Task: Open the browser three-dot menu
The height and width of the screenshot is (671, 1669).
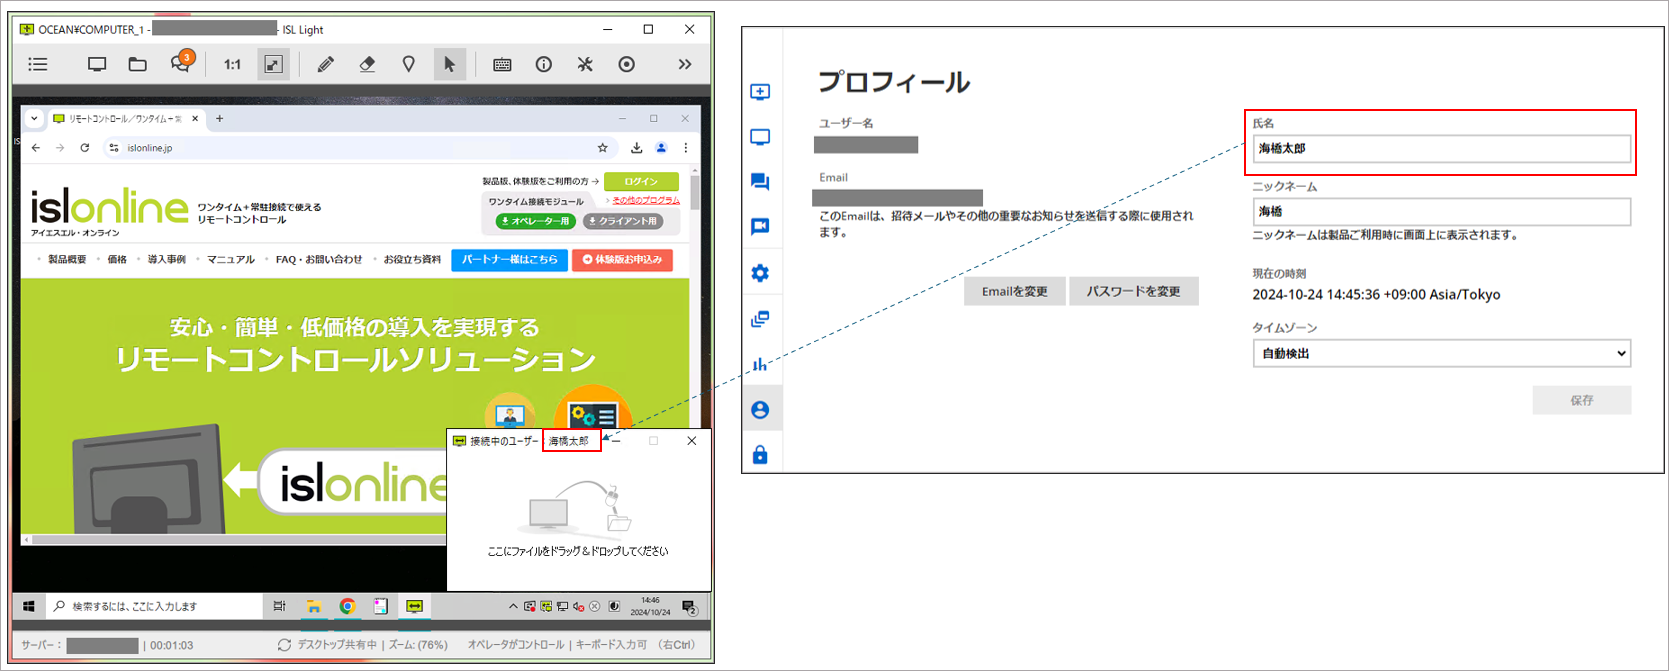Action: (685, 148)
